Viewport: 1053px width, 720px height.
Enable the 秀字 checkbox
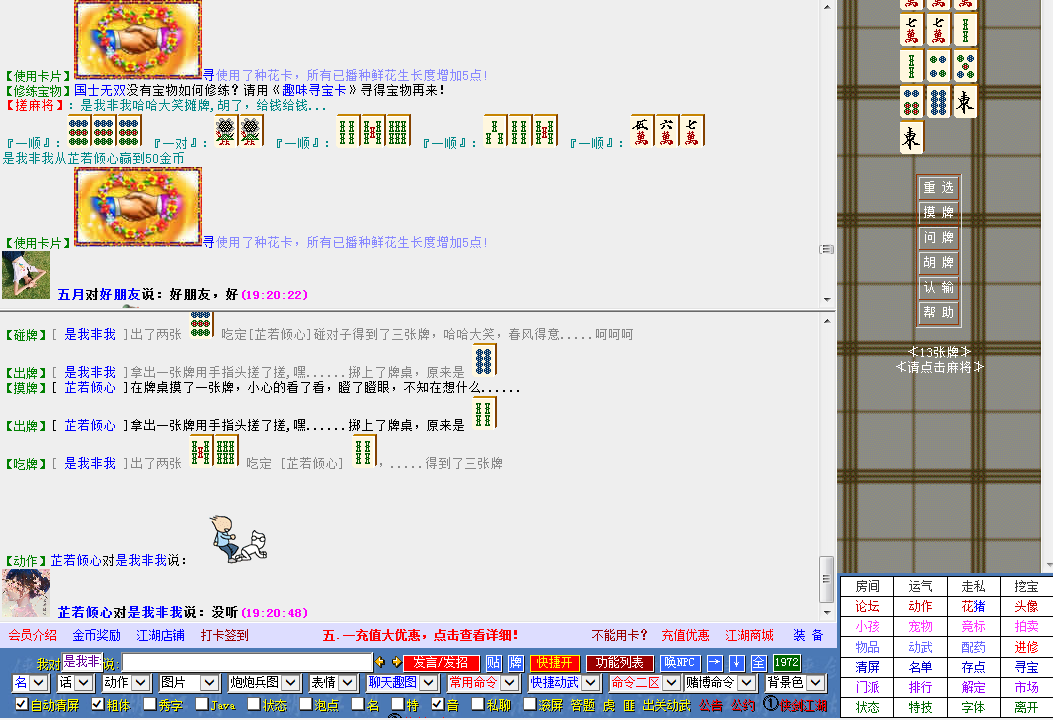[150, 704]
